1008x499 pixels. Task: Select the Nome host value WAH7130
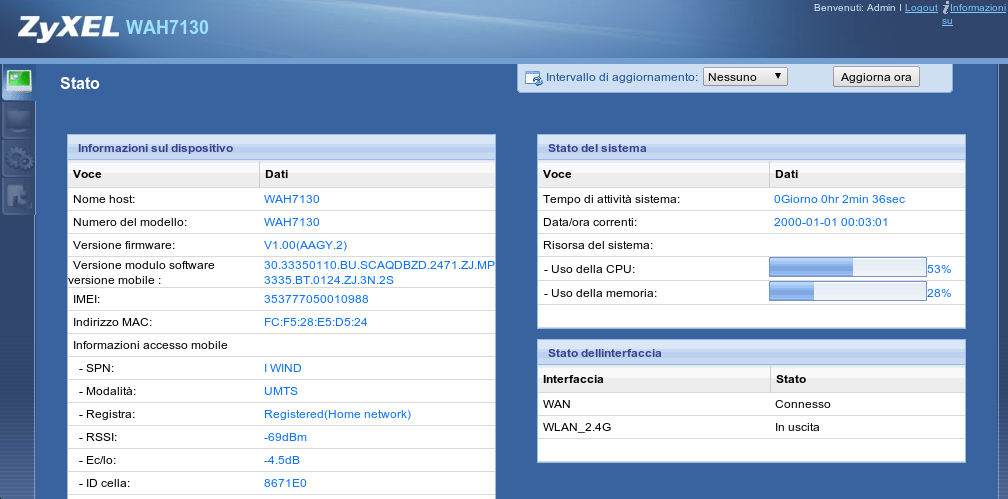[291, 199]
